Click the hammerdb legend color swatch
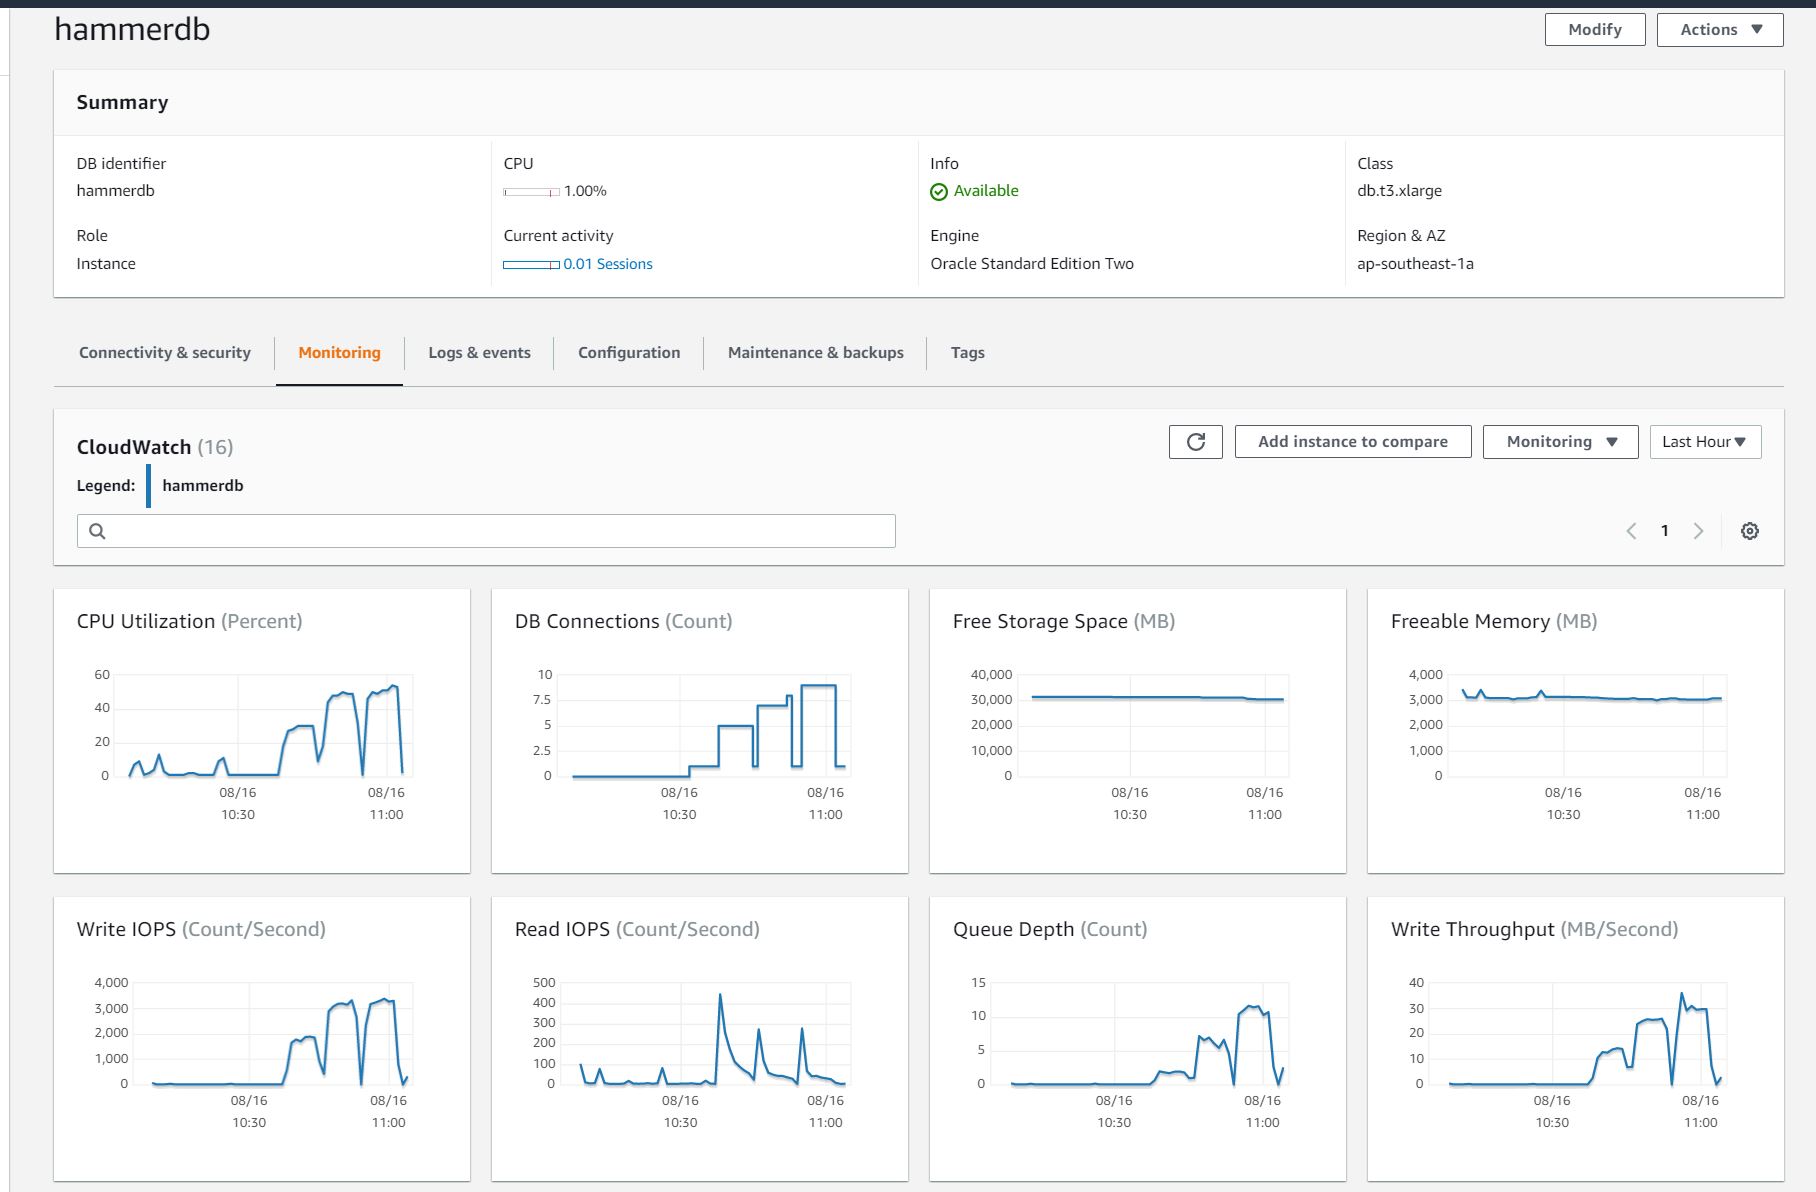Image resolution: width=1816 pixels, height=1192 pixels. point(149,486)
